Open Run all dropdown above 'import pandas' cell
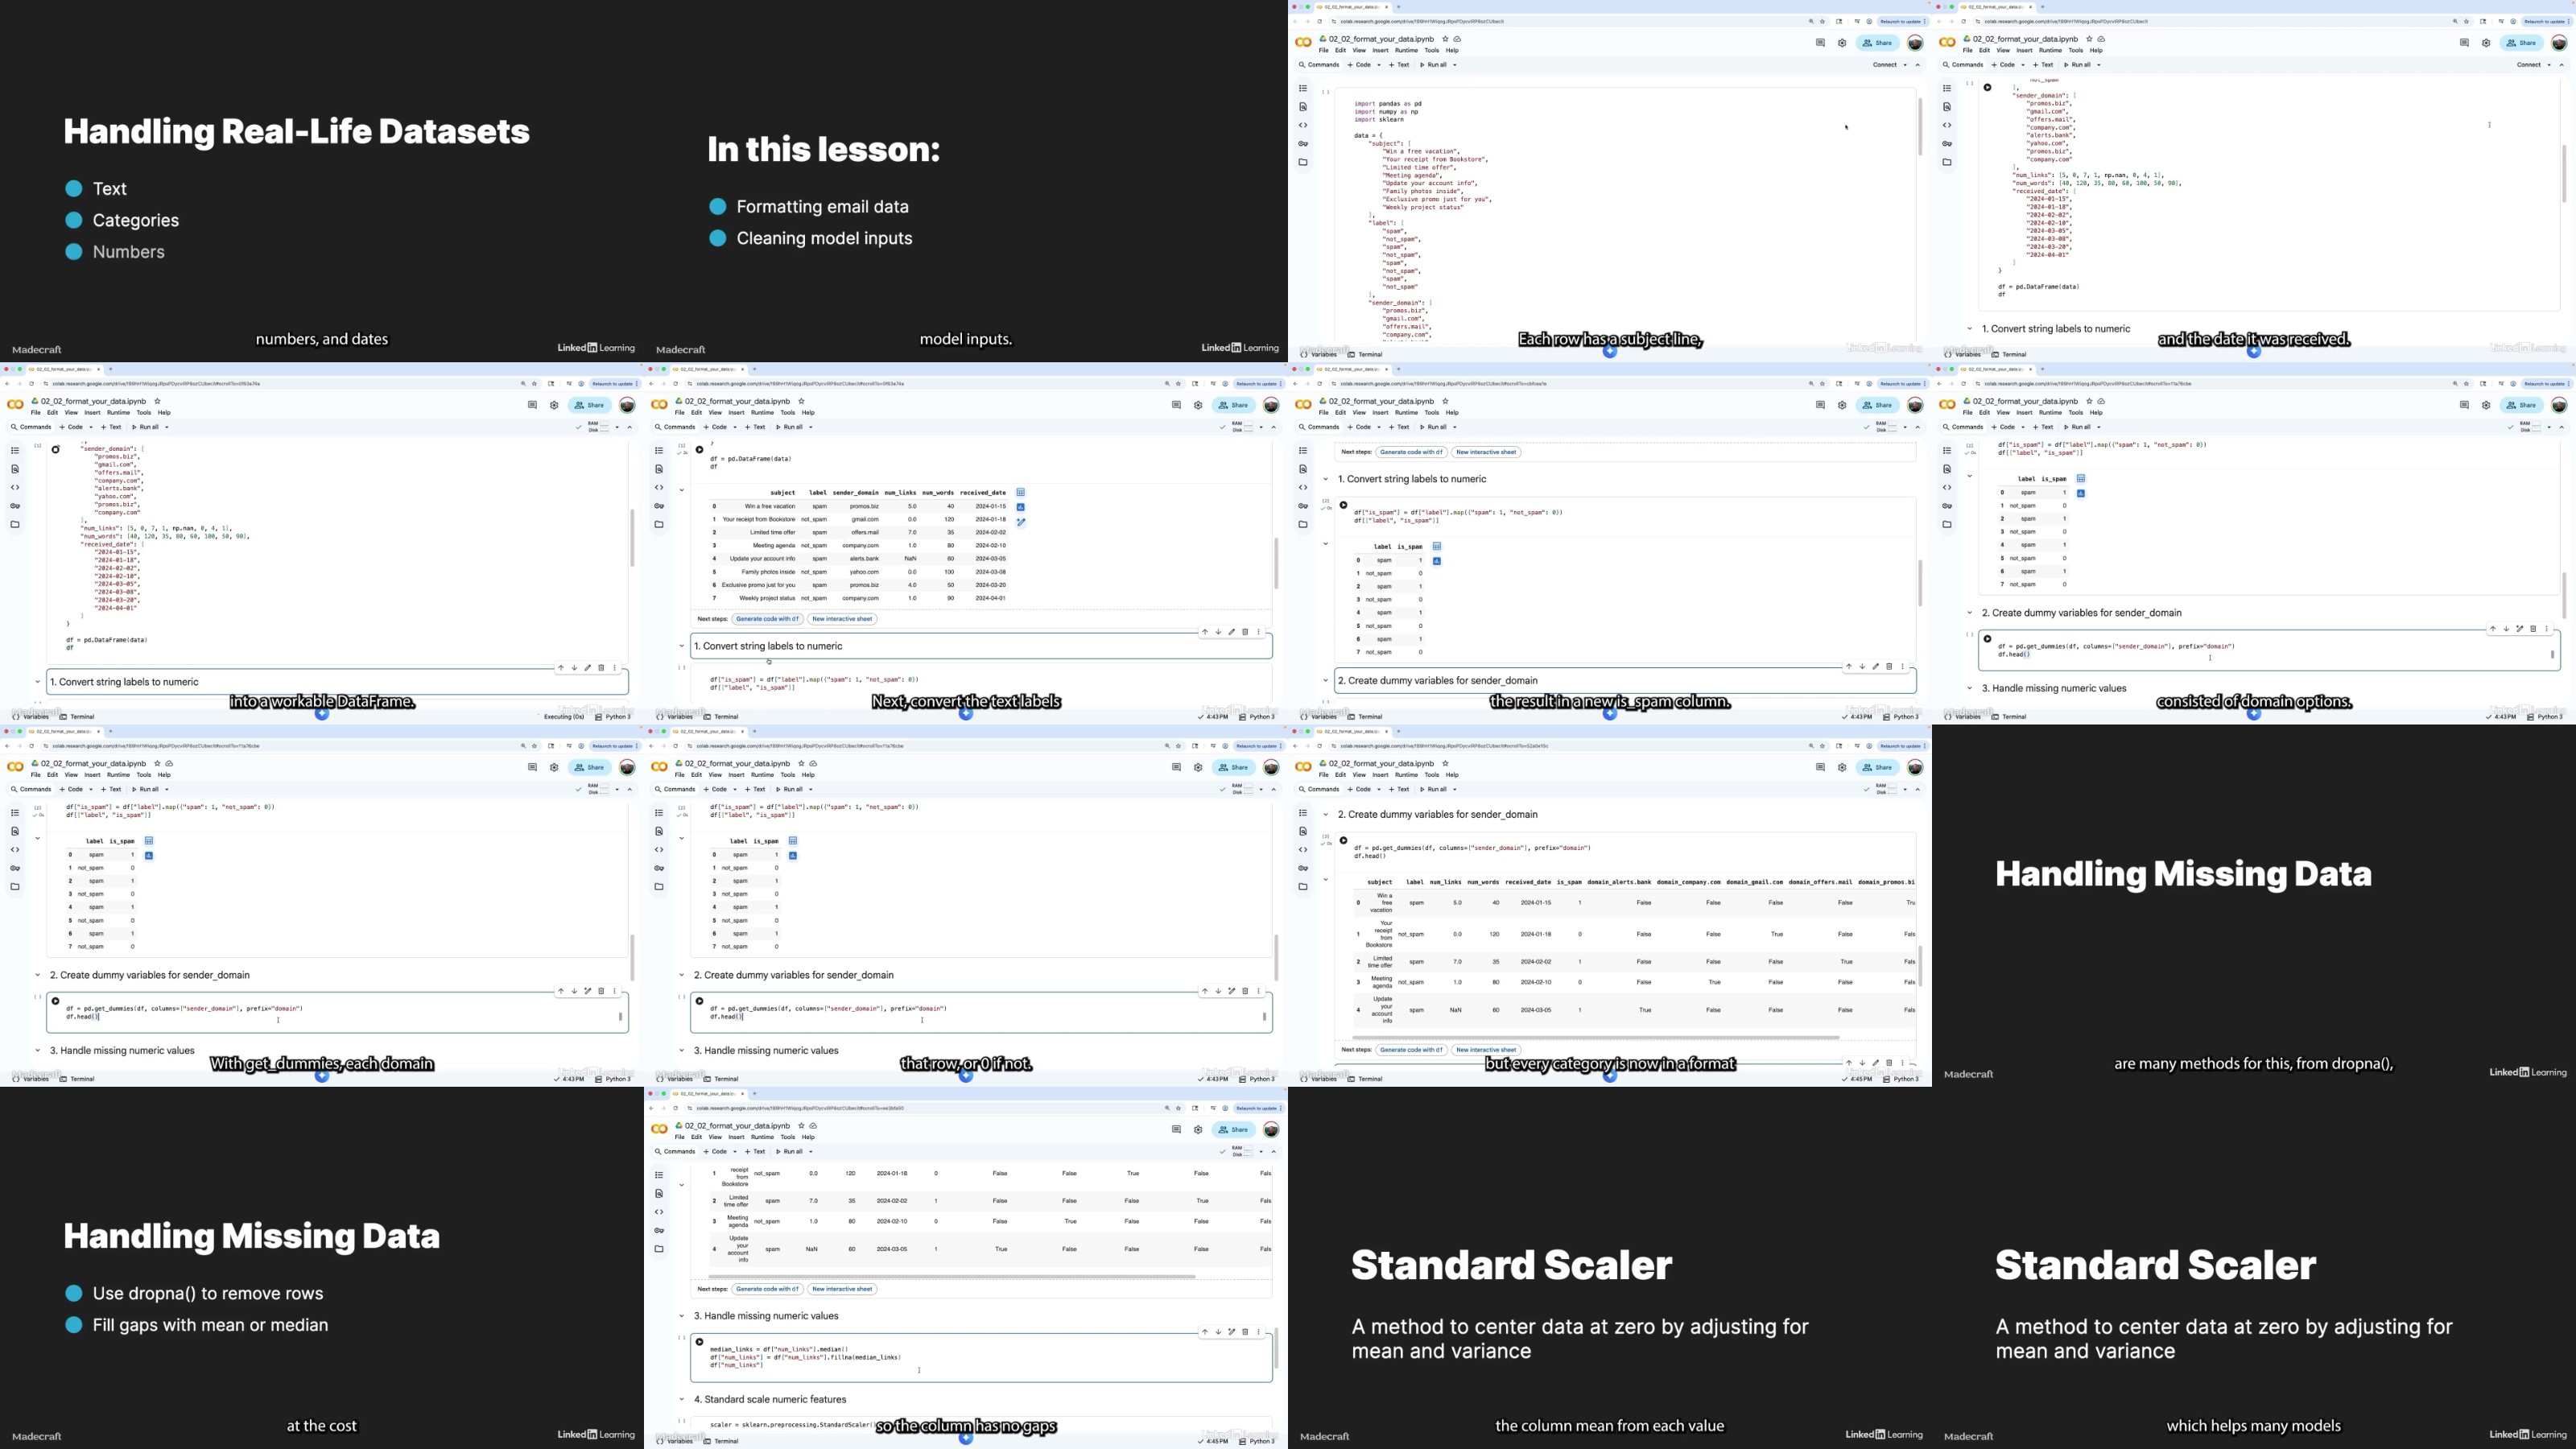This screenshot has height=1449, width=2576. coord(1455,65)
